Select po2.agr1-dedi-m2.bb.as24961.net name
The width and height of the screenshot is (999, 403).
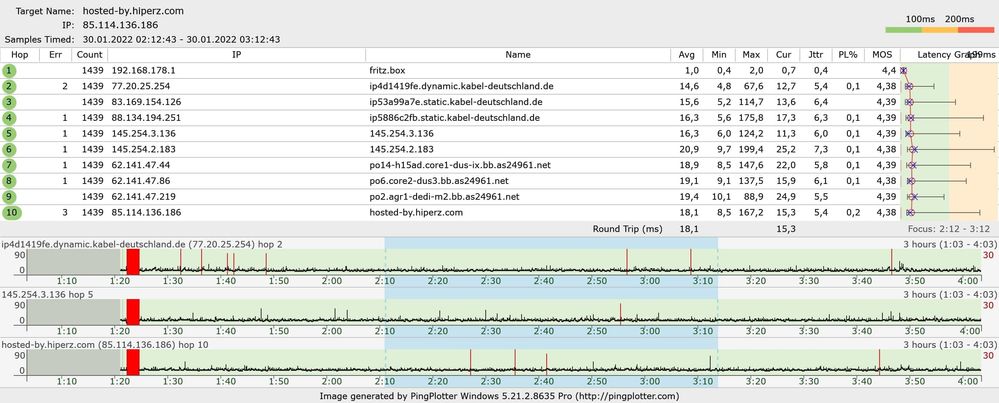click(x=444, y=197)
